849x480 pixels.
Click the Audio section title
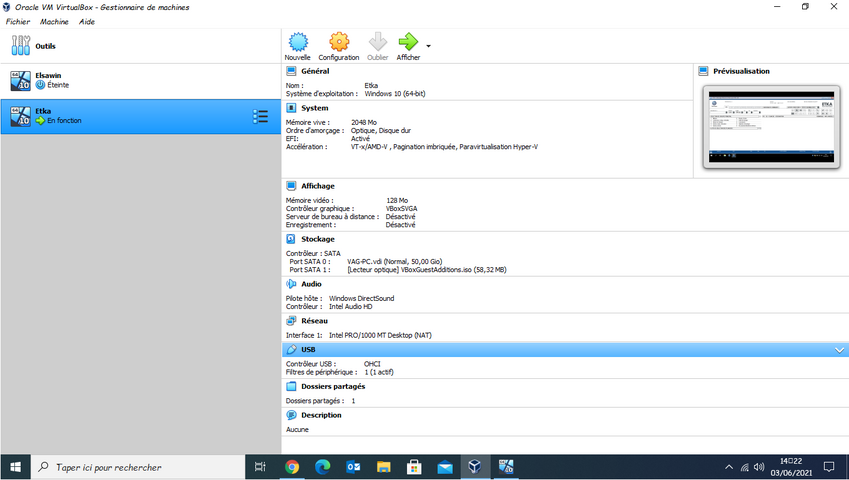click(311, 284)
